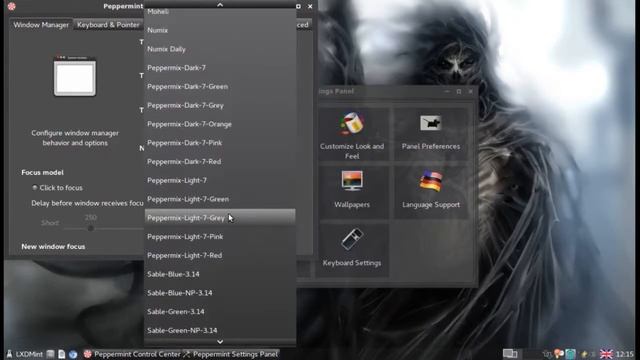Adjust the focus delay slider handle
The image size is (640, 360).
click(91, 229)
